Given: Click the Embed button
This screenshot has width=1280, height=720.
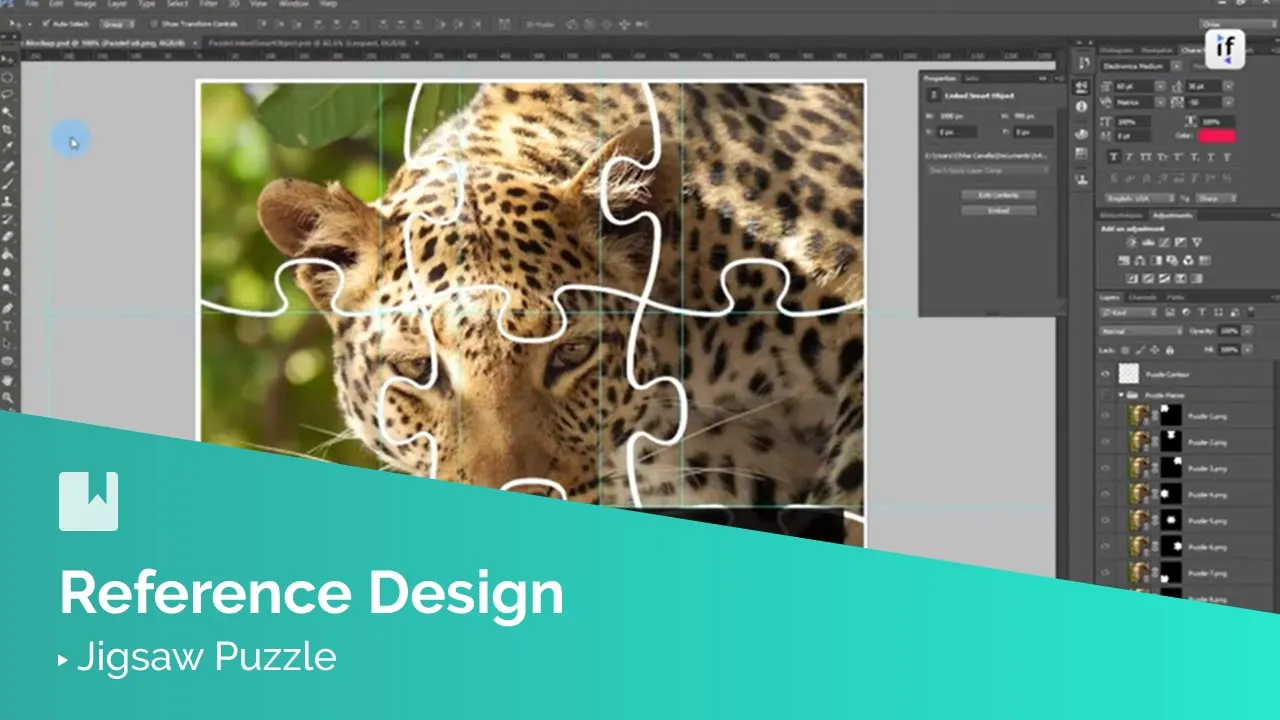Looking at the screenshot, I should tap(998, 211).
